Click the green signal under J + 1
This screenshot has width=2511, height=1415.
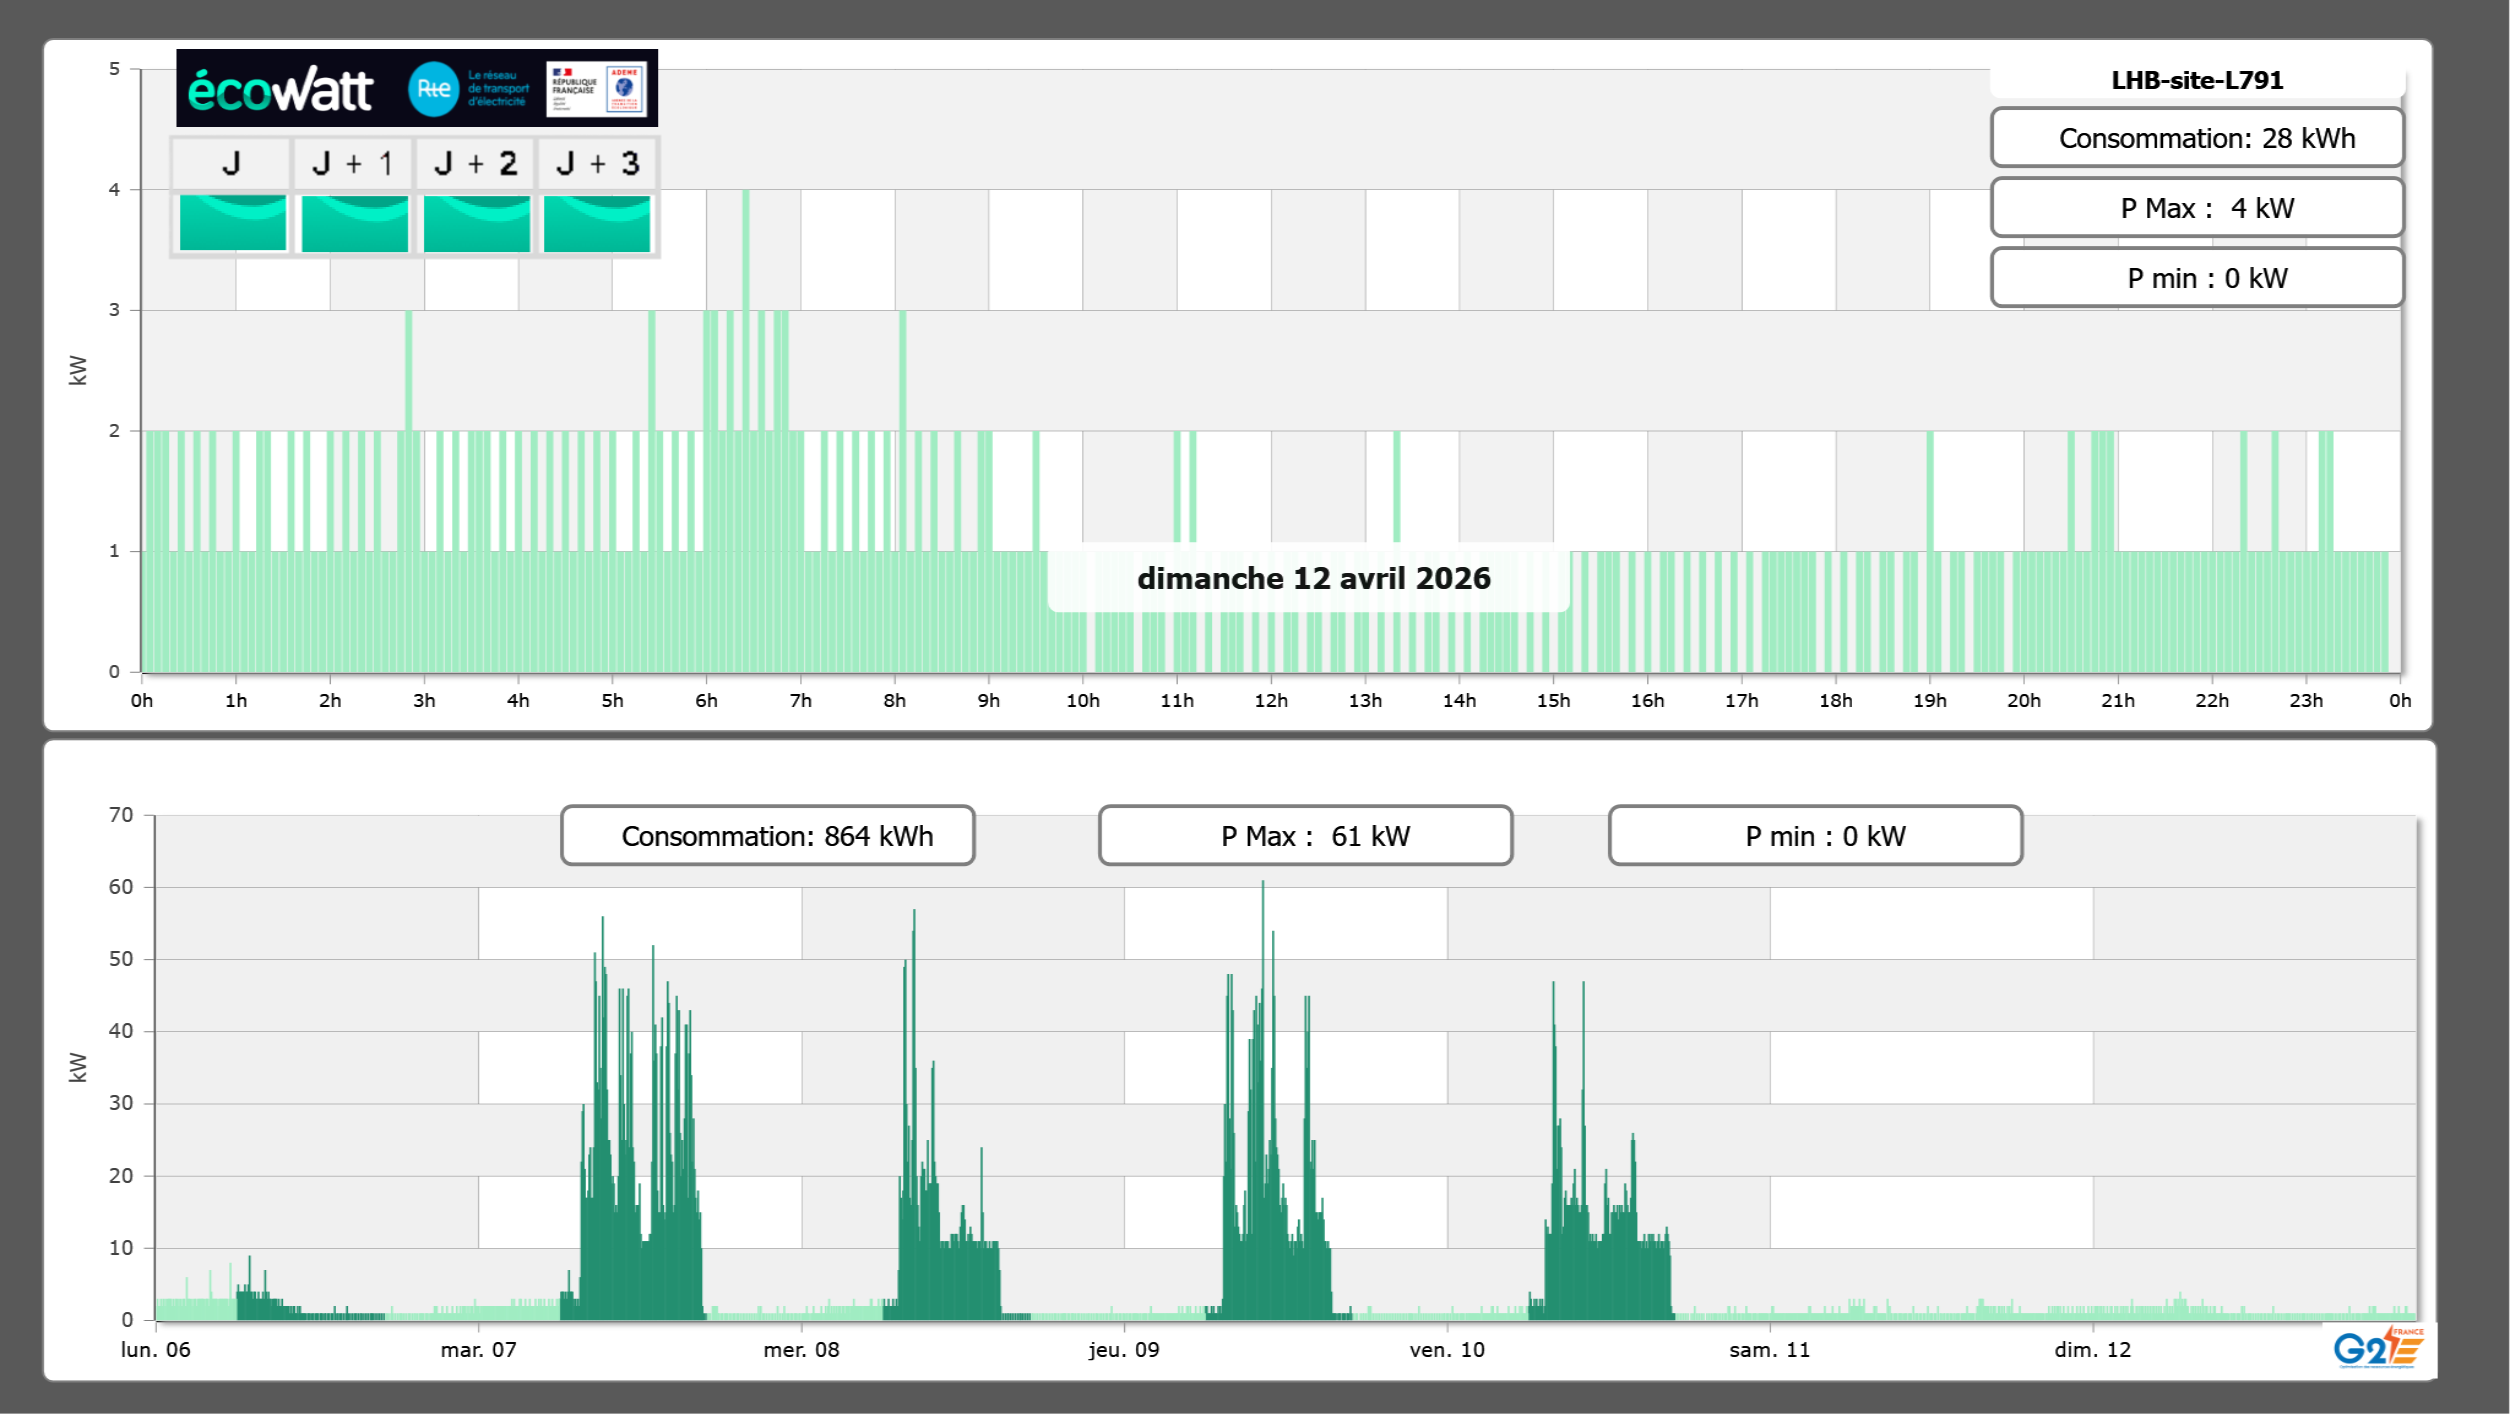coord(355,223)
